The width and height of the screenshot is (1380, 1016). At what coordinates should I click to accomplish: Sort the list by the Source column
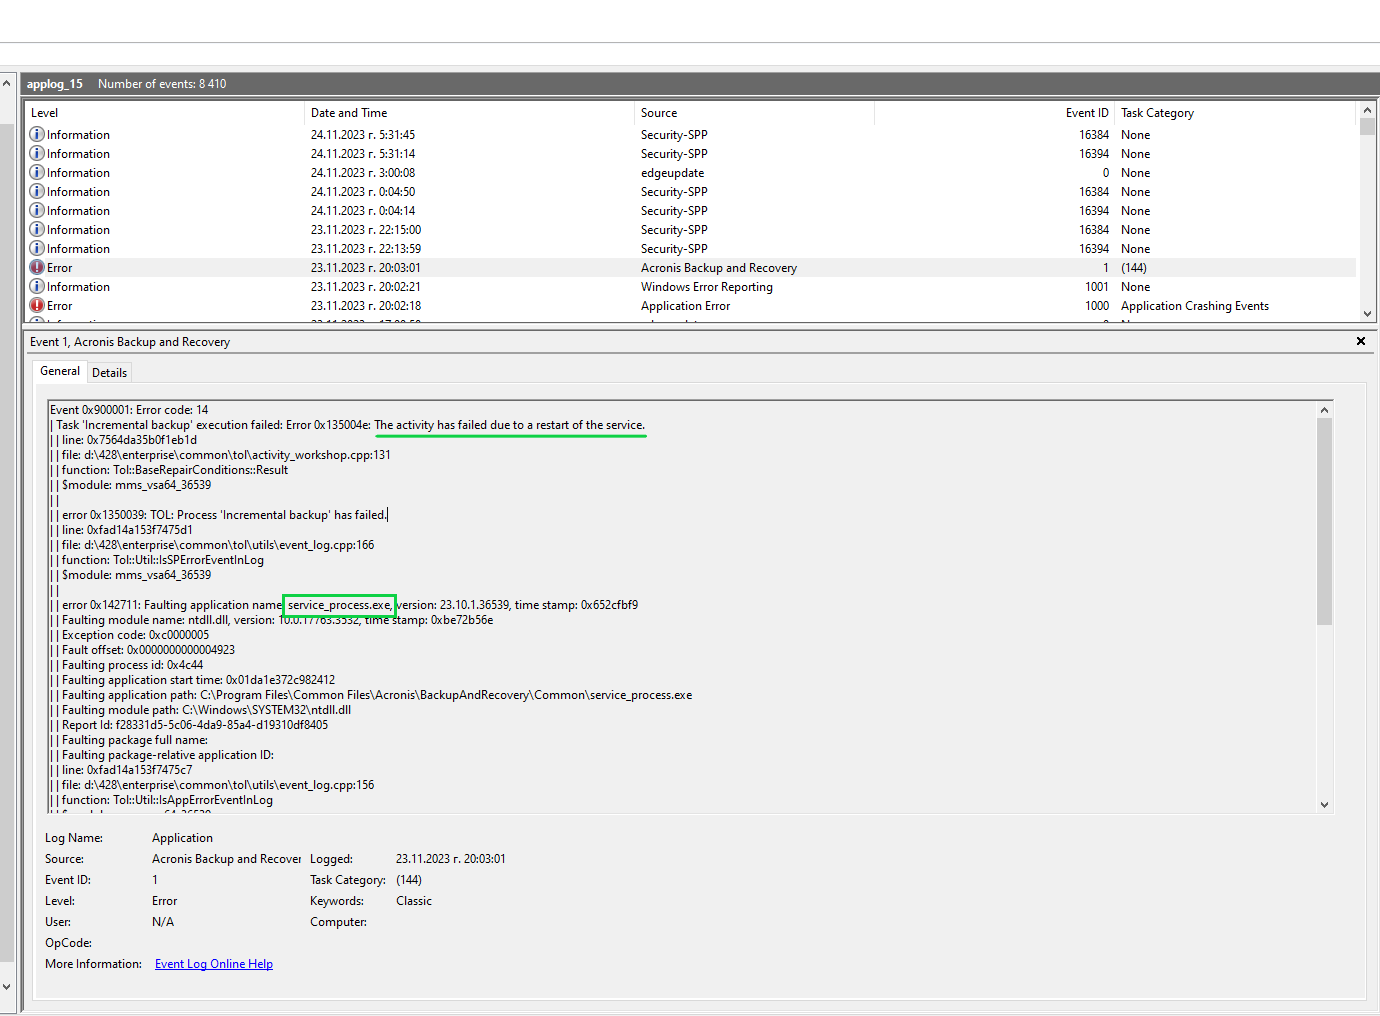point(659,112)
